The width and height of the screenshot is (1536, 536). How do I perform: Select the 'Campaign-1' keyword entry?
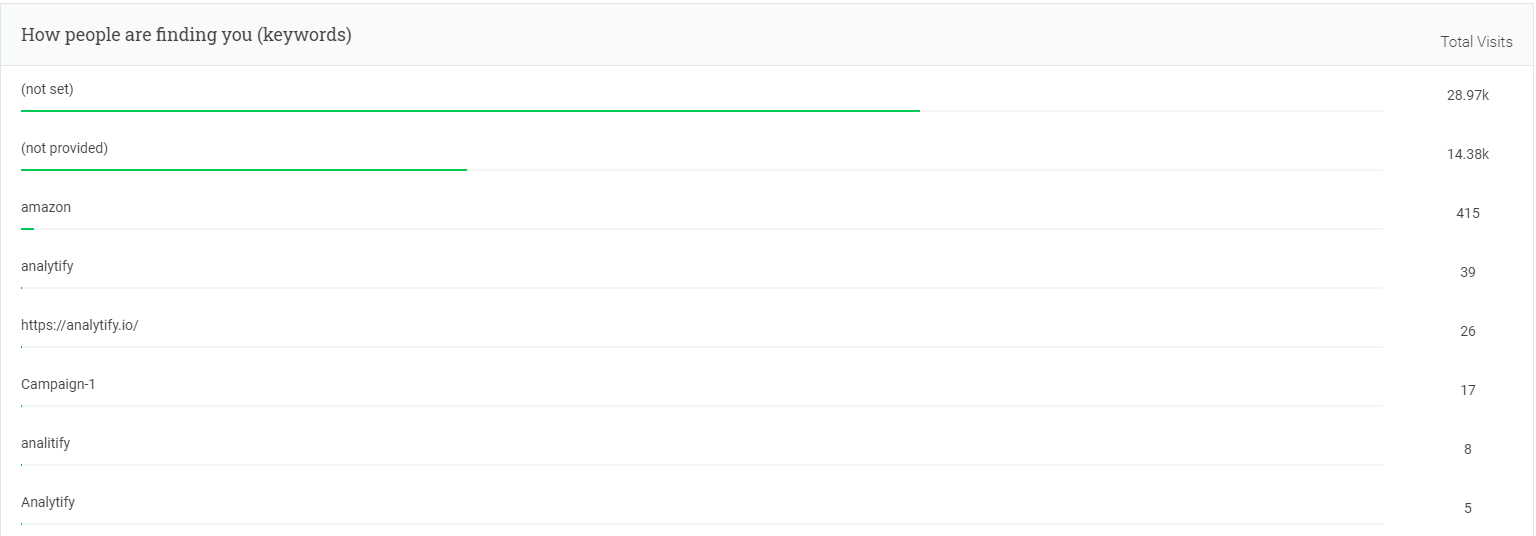coord(58,384)
